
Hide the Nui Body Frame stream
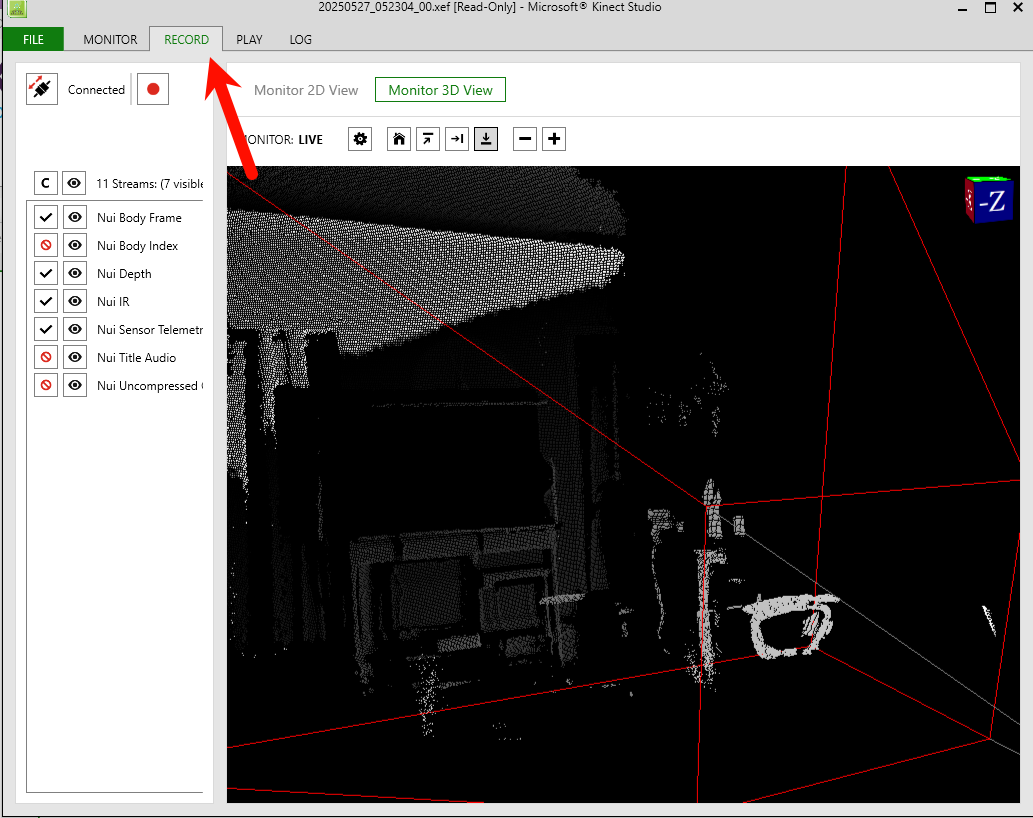click(x=75, y=217)
